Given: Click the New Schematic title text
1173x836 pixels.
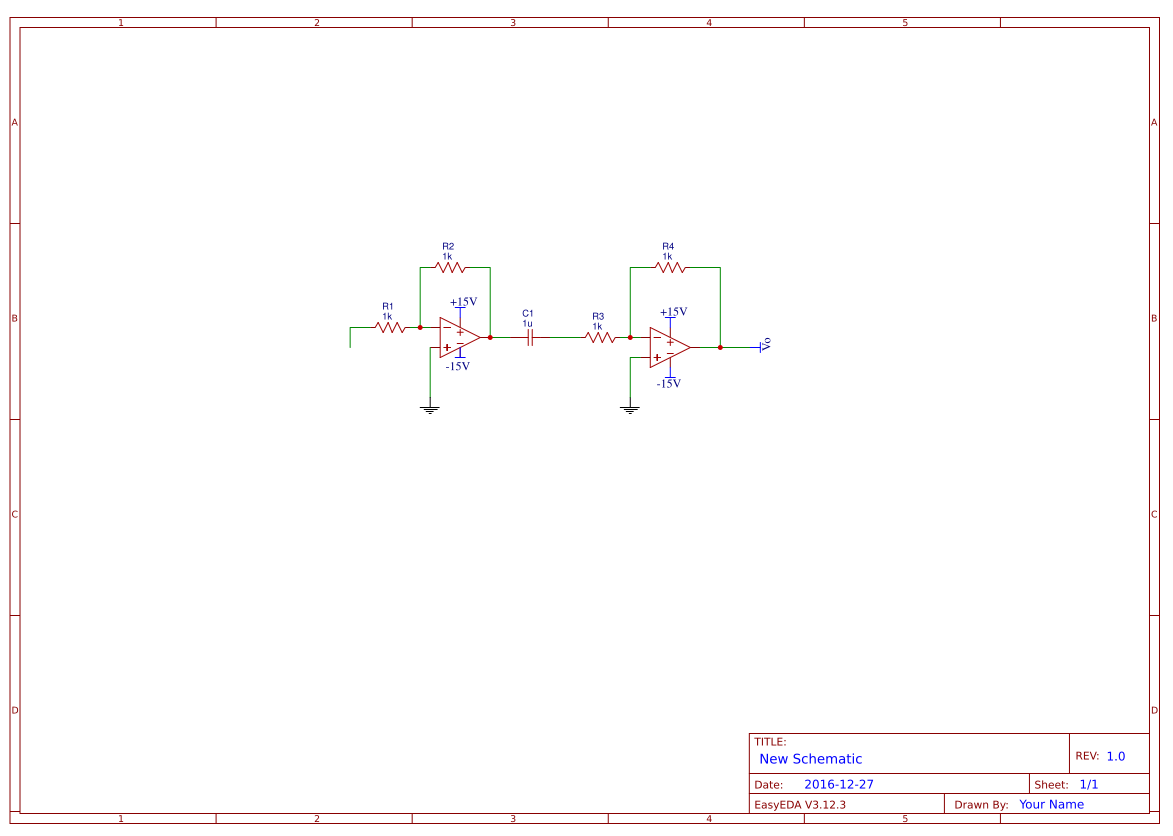Looking at the screenshot, I should click(x=810, y=759).
